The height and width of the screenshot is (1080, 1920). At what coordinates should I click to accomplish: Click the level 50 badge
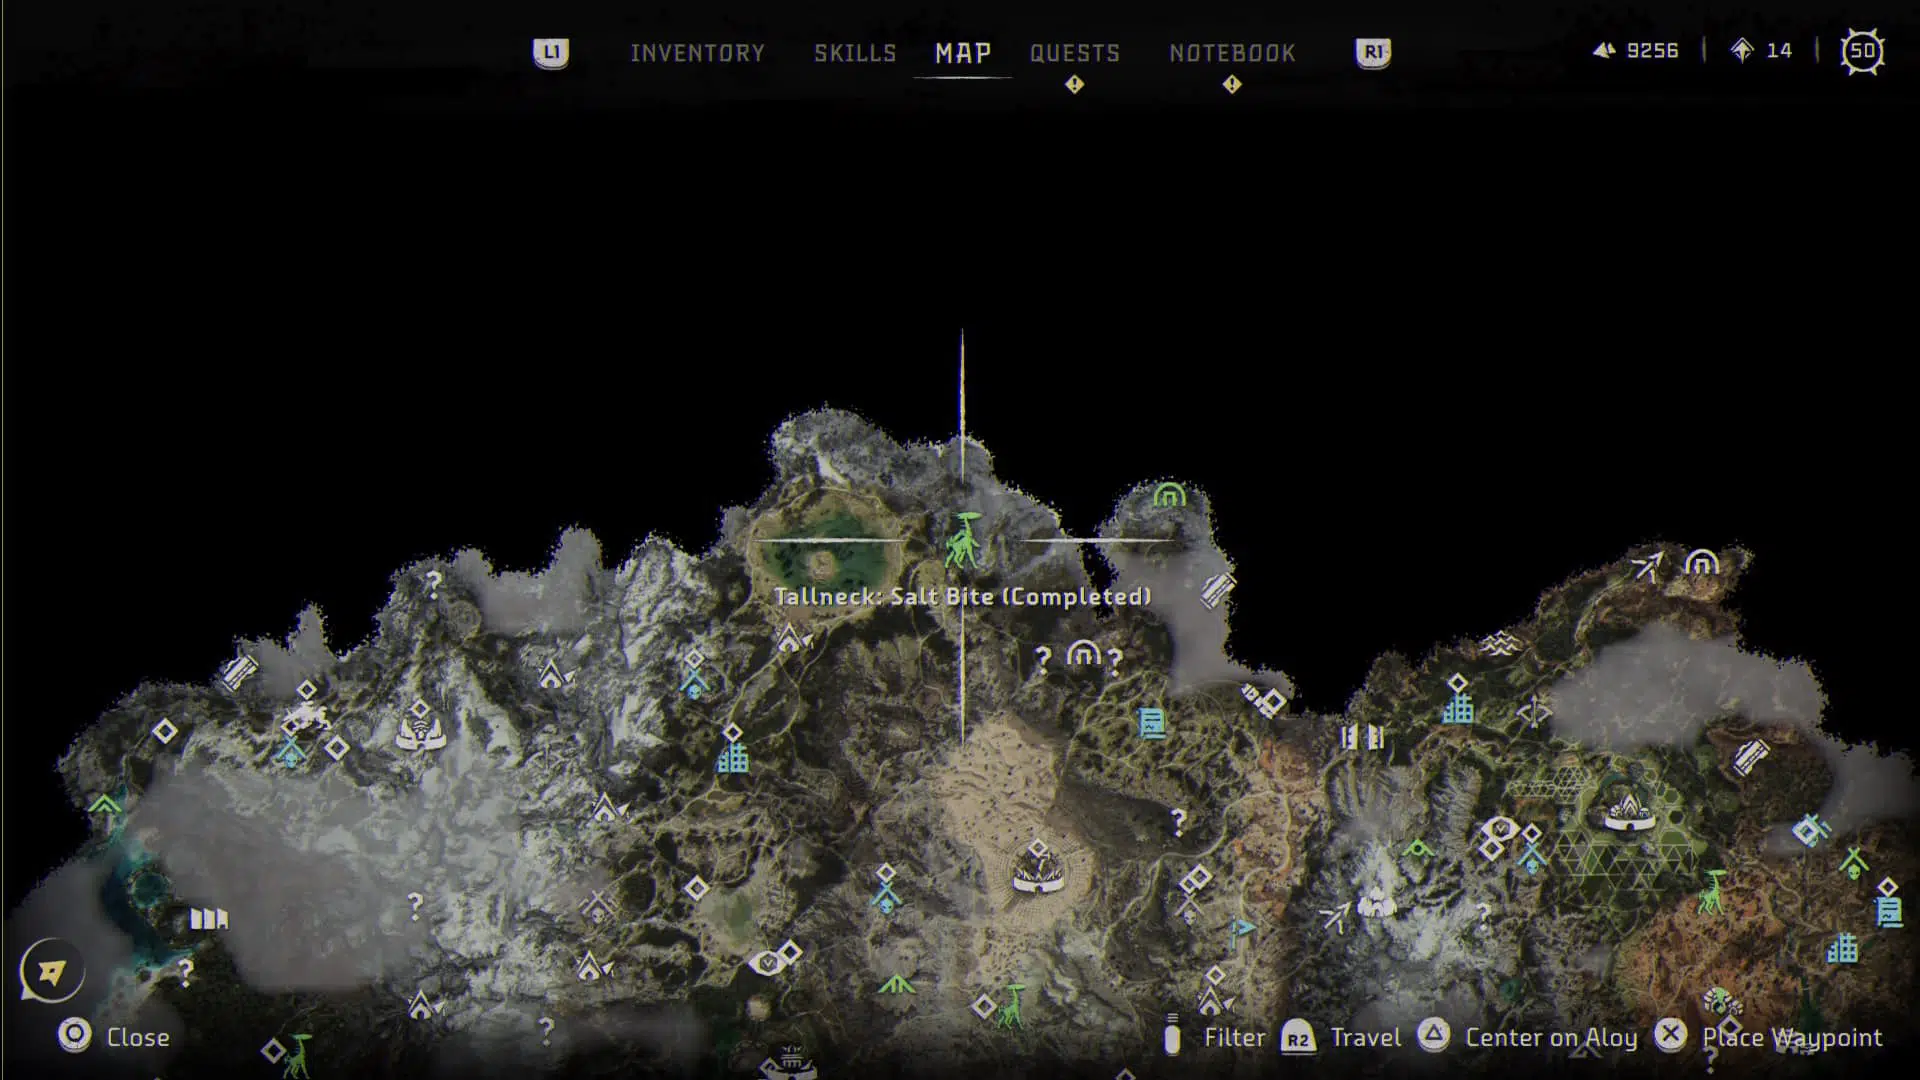[x=1862, y=51]
